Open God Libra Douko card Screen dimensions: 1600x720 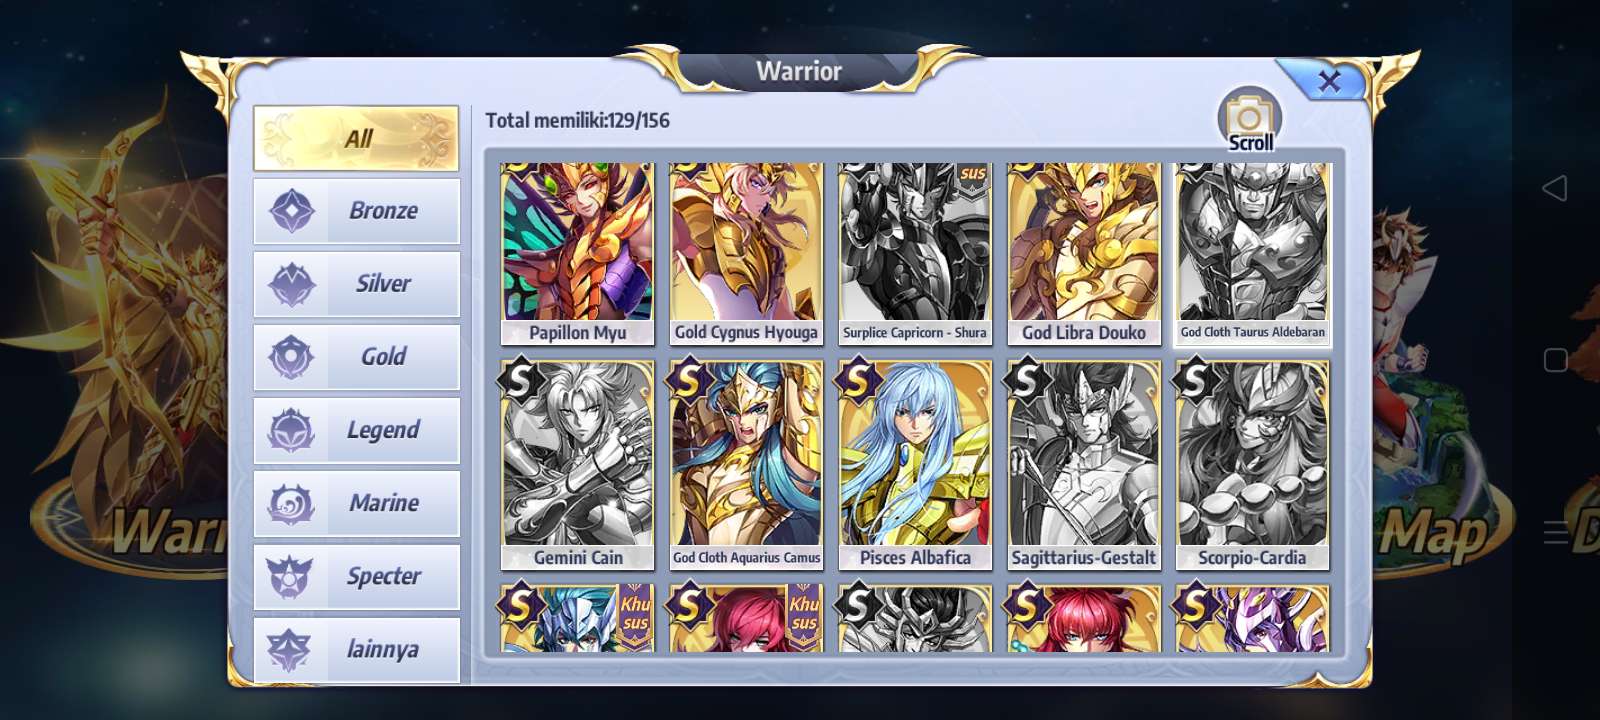[1084, 254]
